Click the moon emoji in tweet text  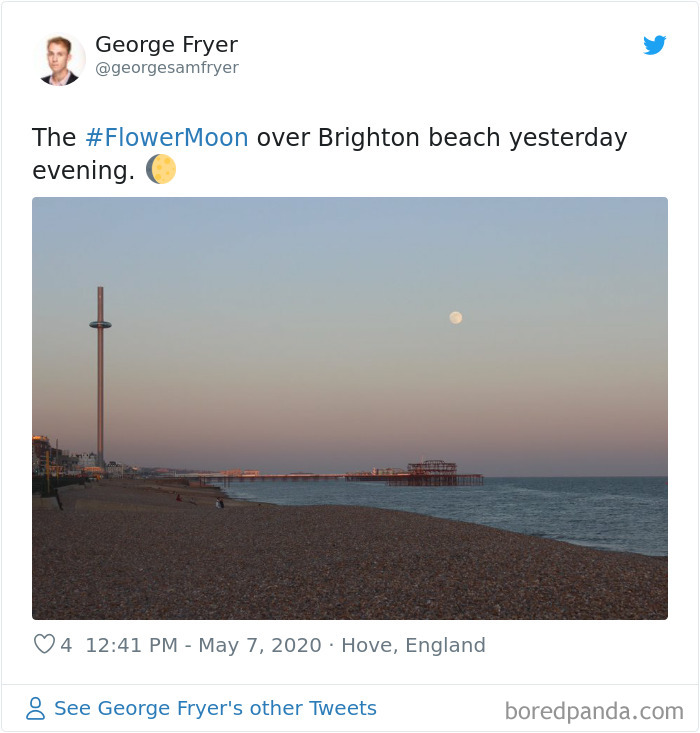pyautogui.click(x=161, y=169)
